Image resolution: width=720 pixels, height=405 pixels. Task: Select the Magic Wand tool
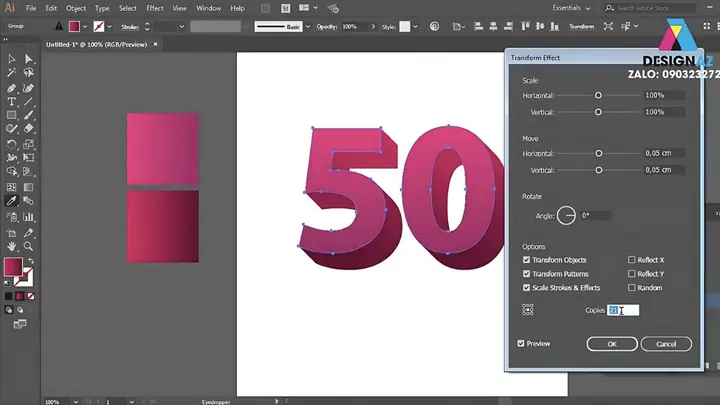coord(11,73)
